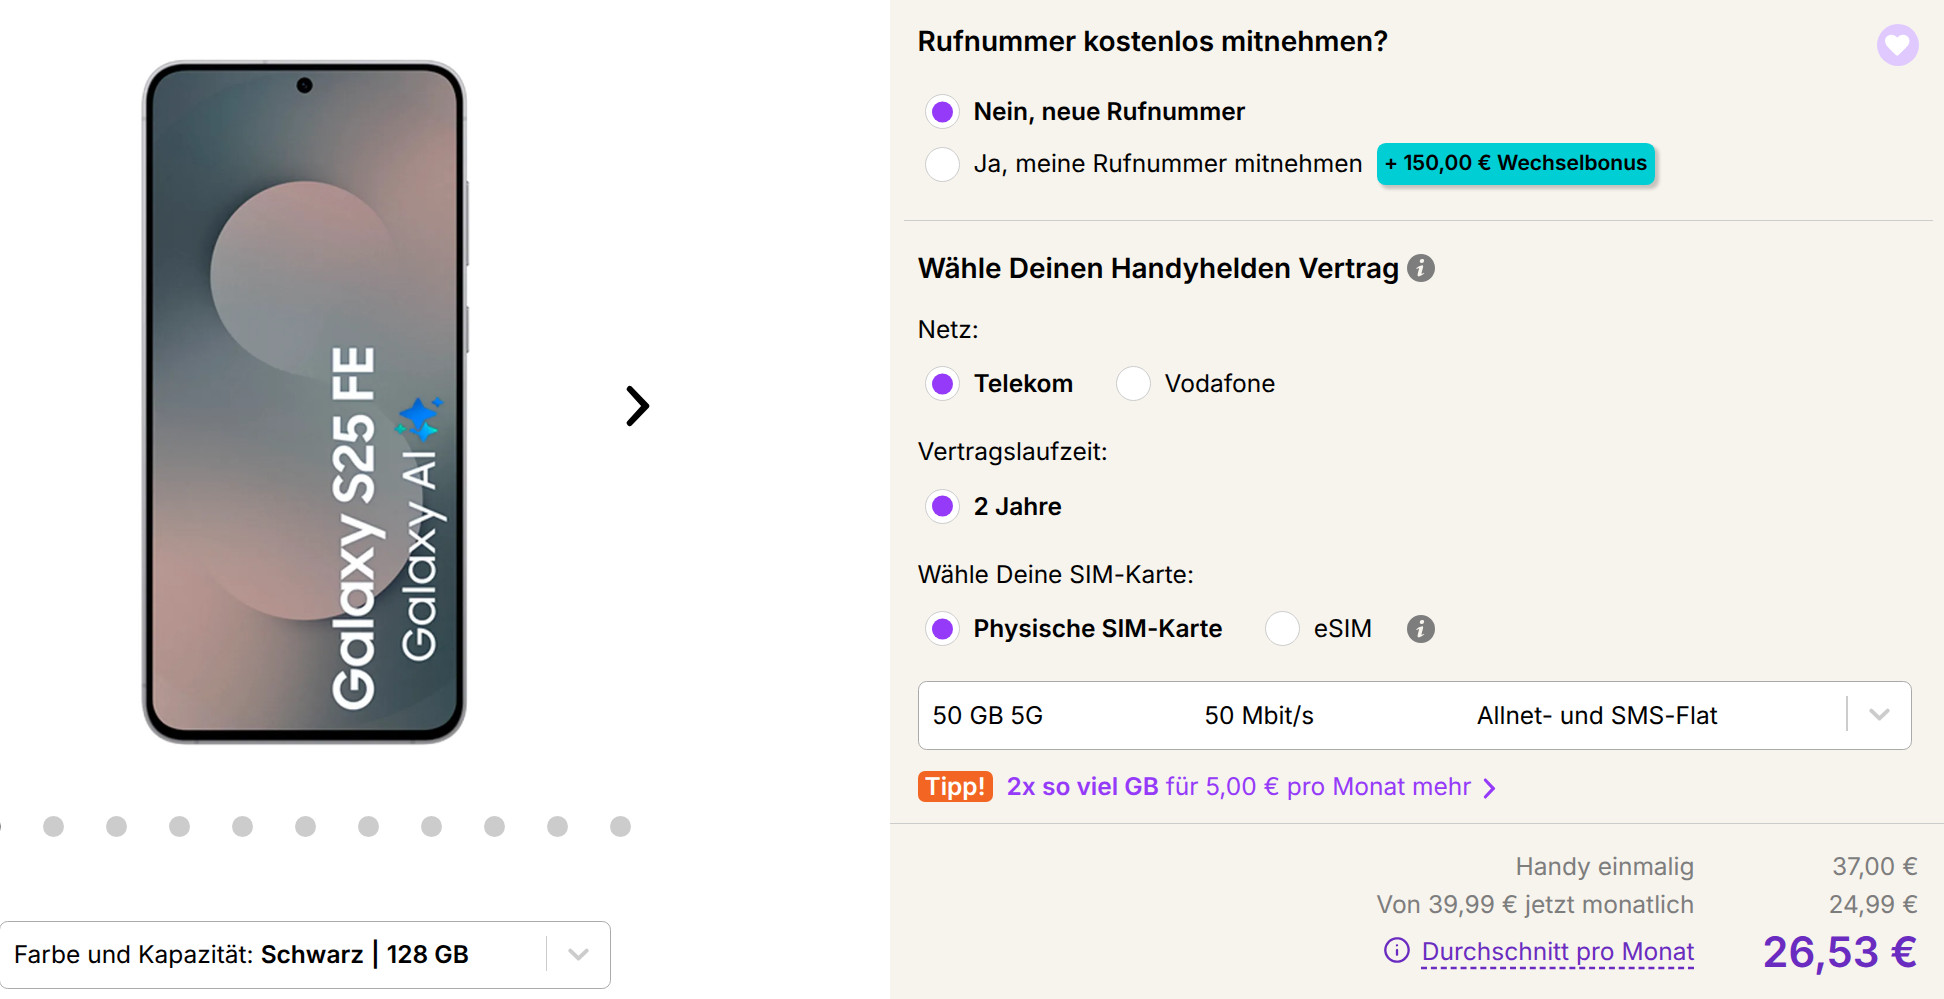The width and height of the screenshot is (1944, 999).
Task: Click the Durchschnitt pro Monat link
Action: coord(1556,951)
